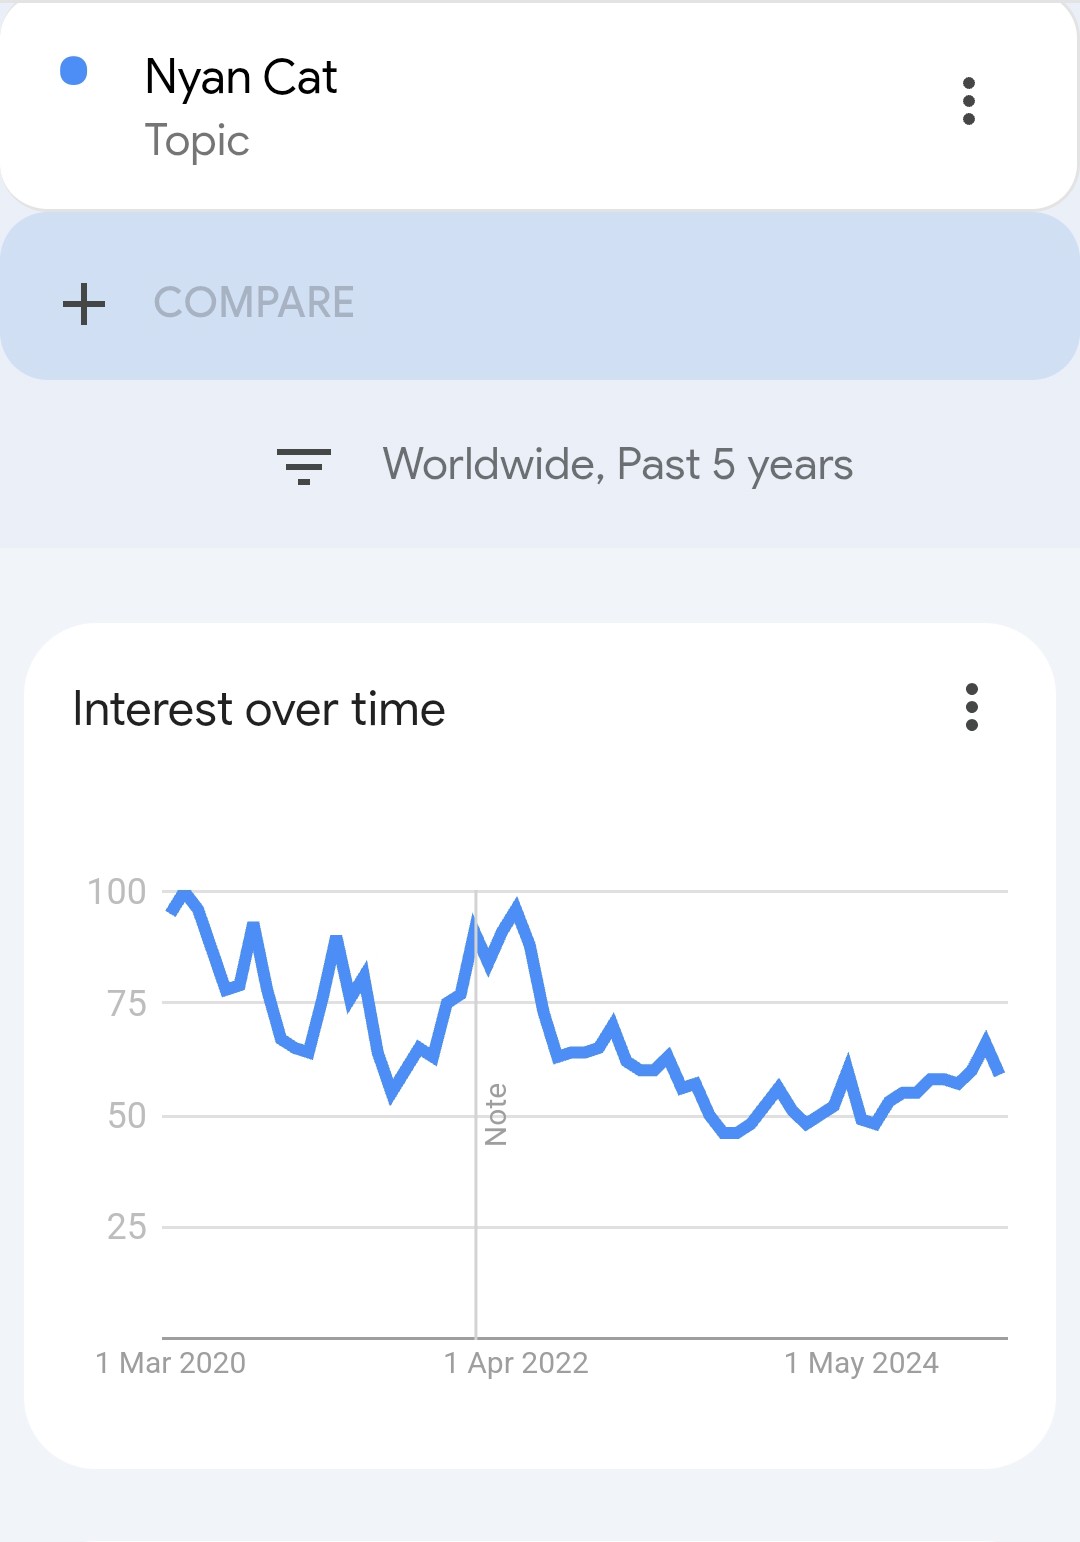The height and width of the screenshot is (1542, 1080).
Task: Click the Interest over time heading
Action: point(259,709)
